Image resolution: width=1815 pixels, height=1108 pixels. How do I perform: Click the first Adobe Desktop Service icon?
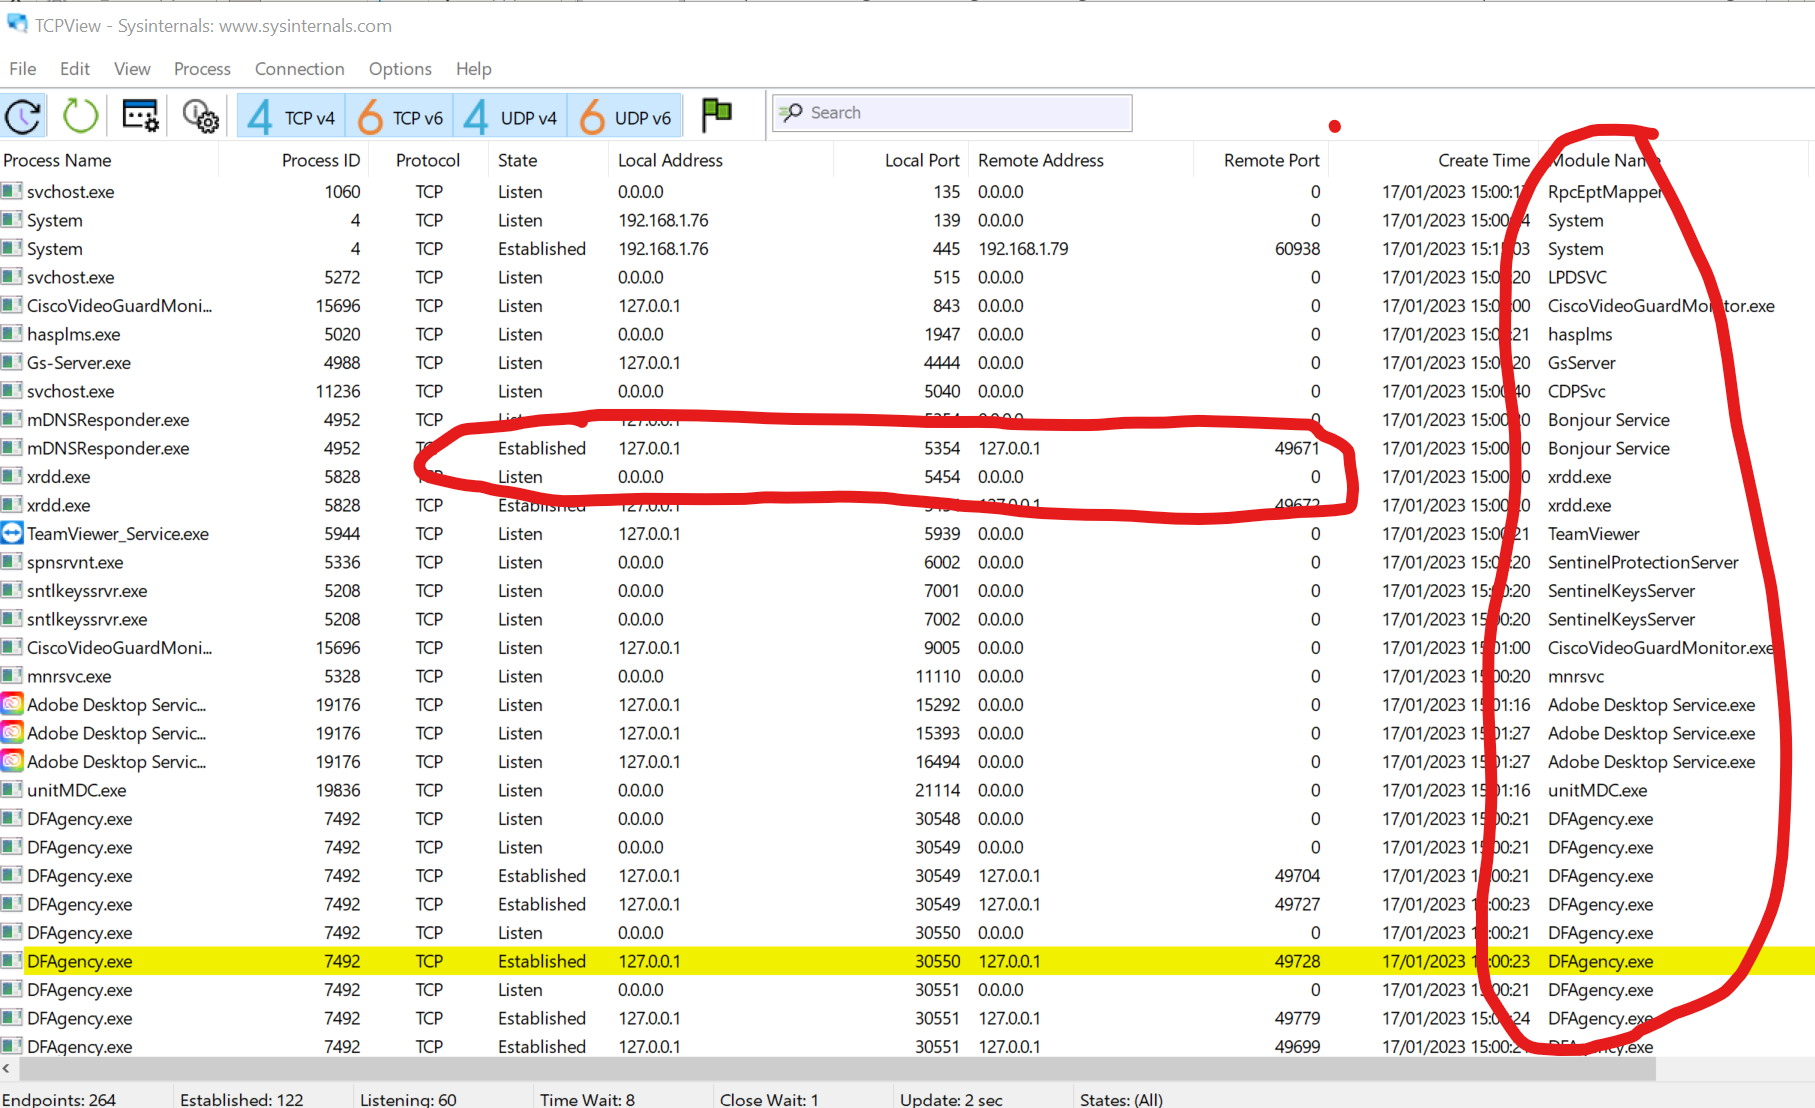(x=12, y=705)
